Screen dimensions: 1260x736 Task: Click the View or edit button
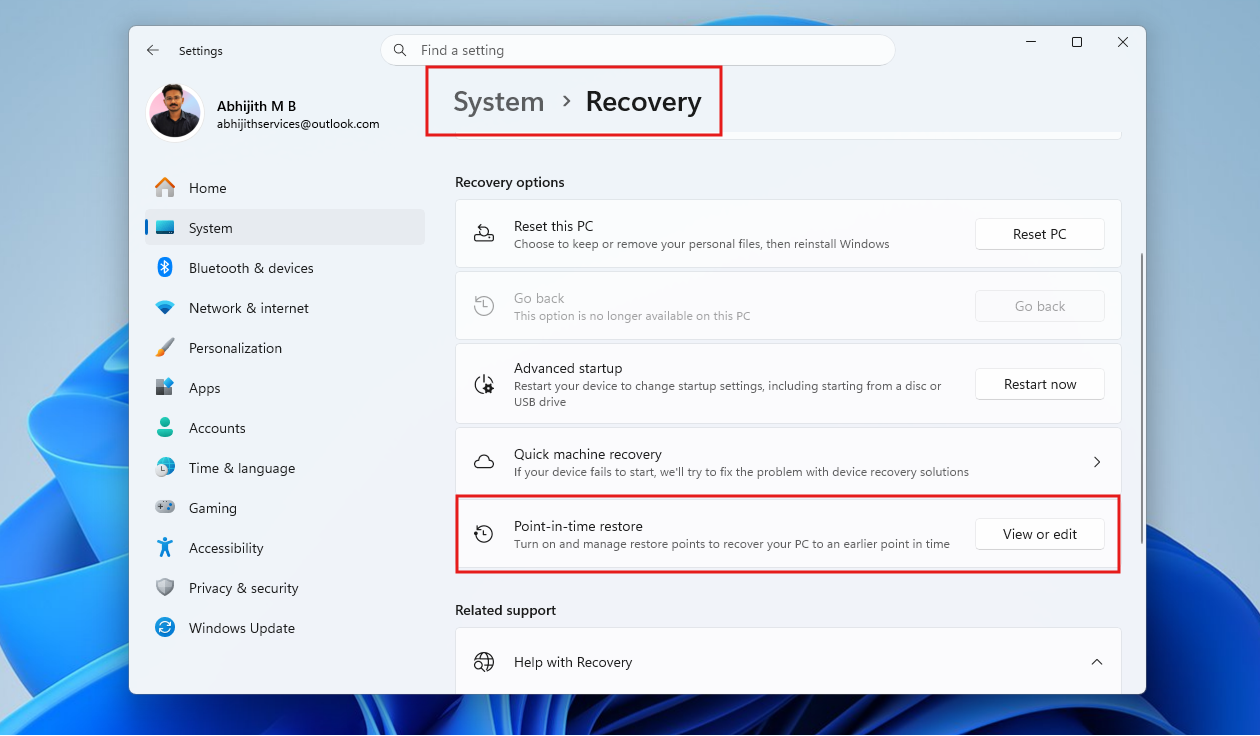pyautogui.click(x=1040, y=534)
